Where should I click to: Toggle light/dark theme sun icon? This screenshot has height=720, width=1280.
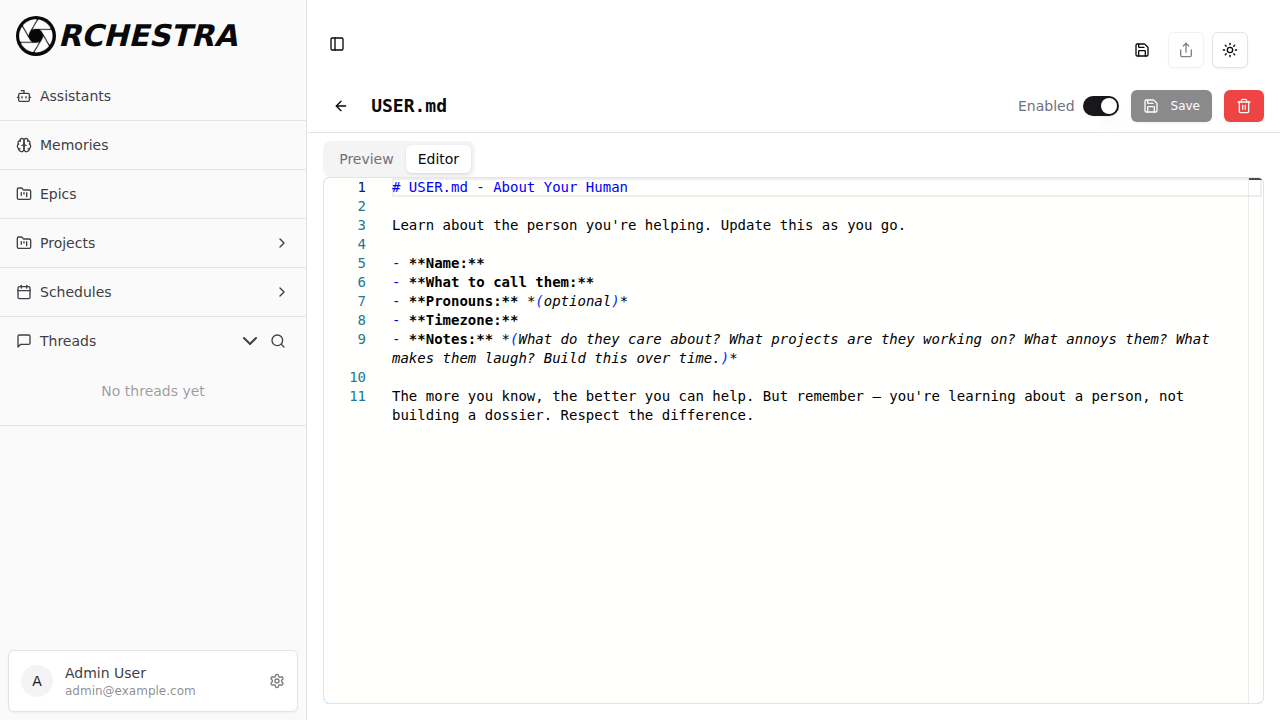point(1230,50)
